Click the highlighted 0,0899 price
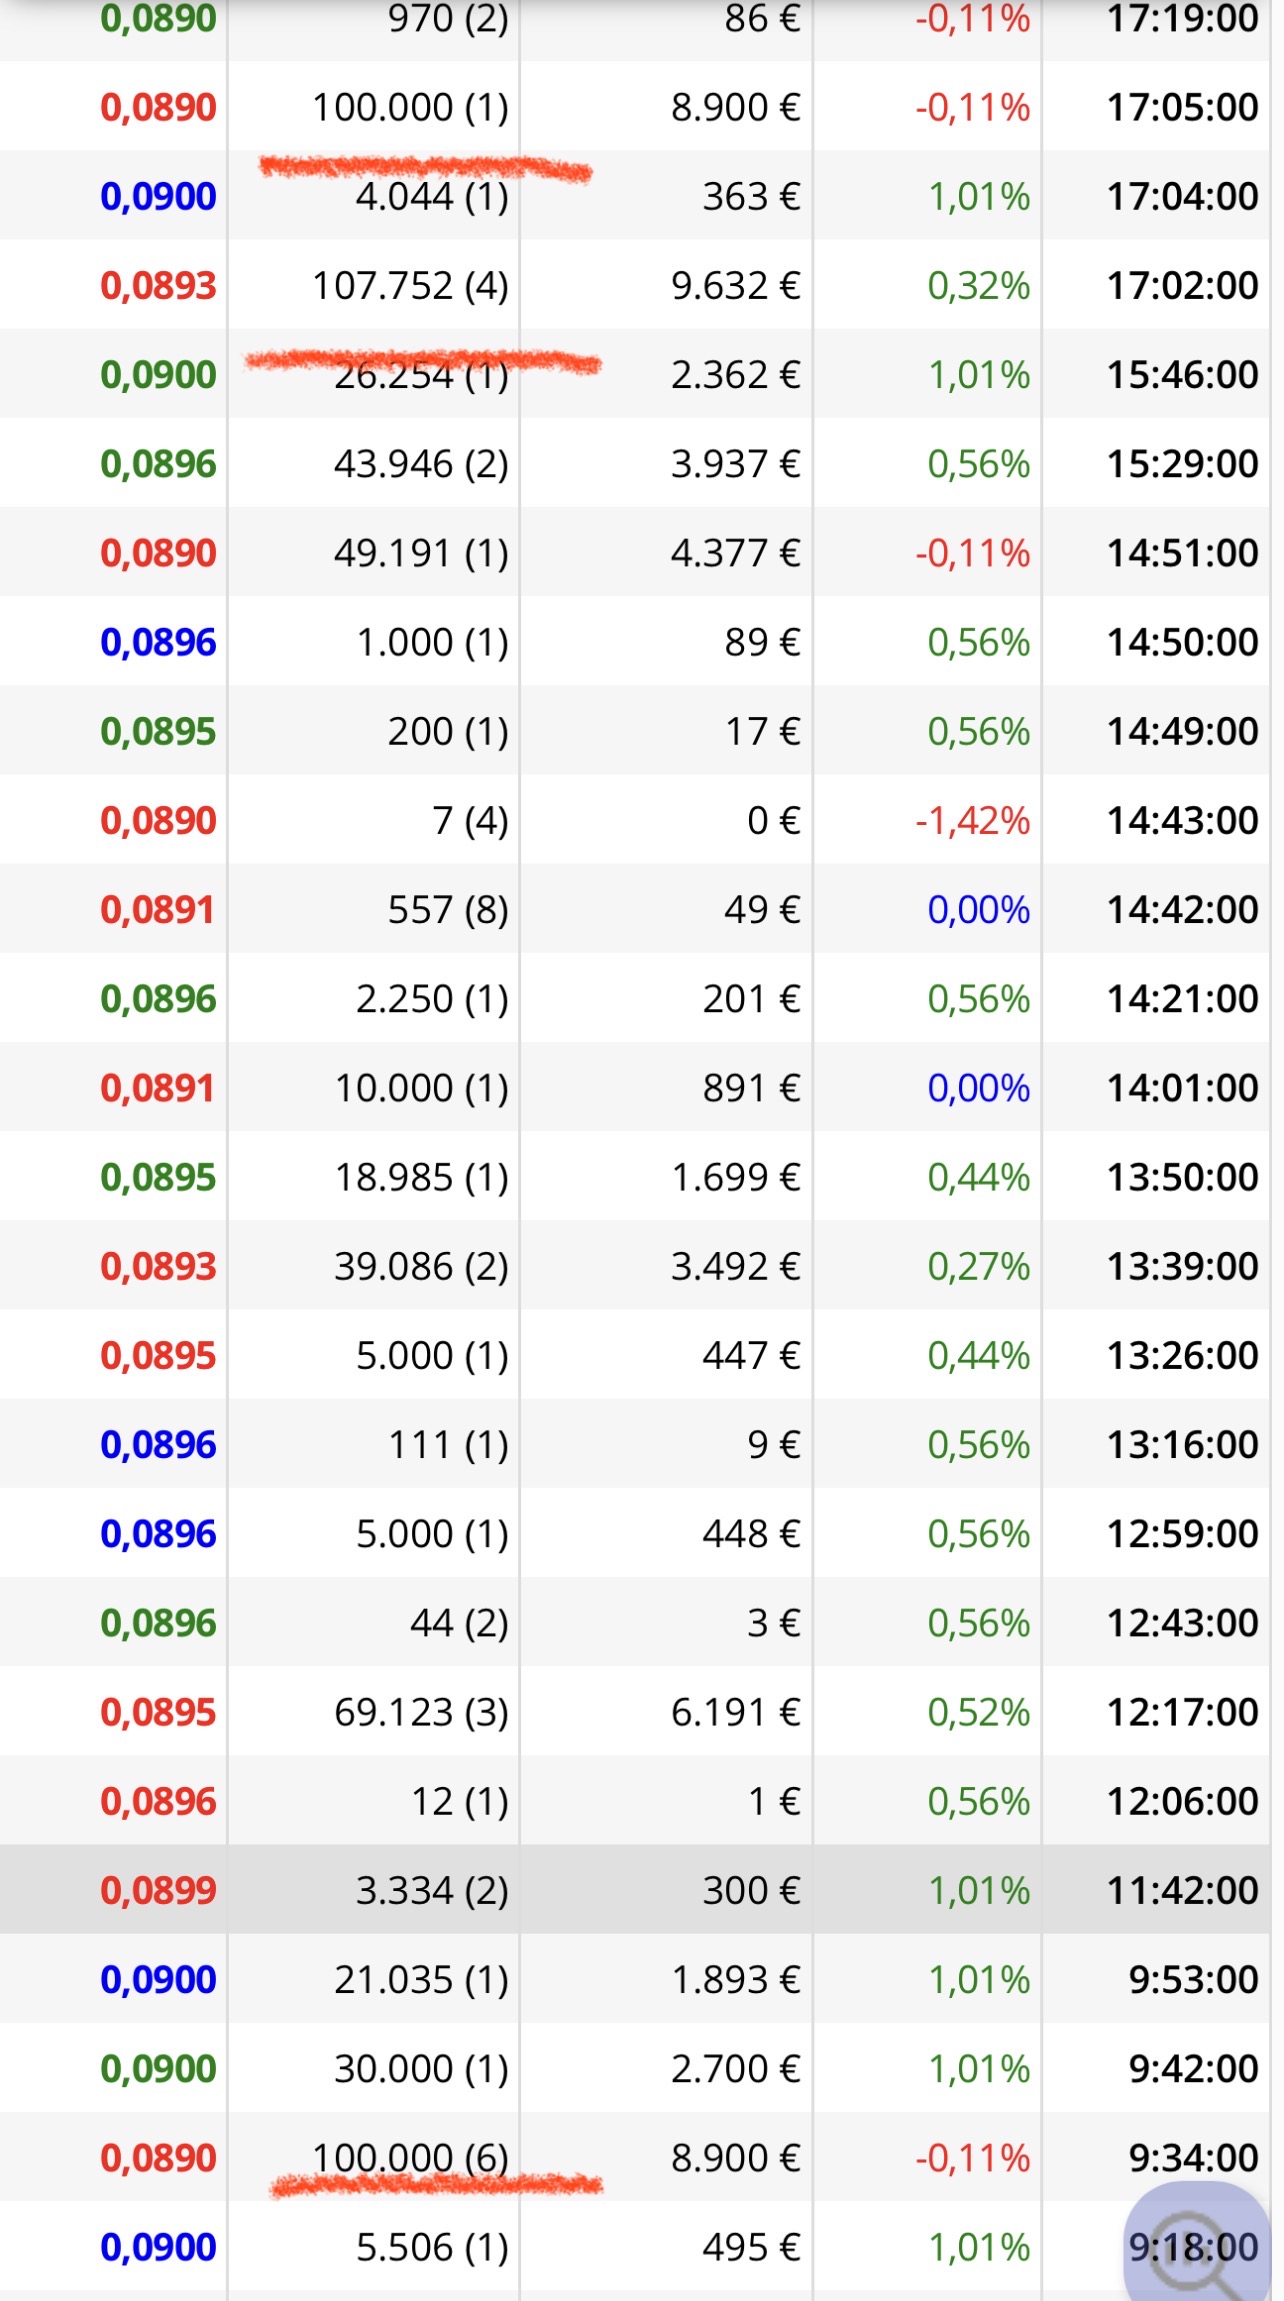1284x2301 pixels. (x=158, y=1890)
